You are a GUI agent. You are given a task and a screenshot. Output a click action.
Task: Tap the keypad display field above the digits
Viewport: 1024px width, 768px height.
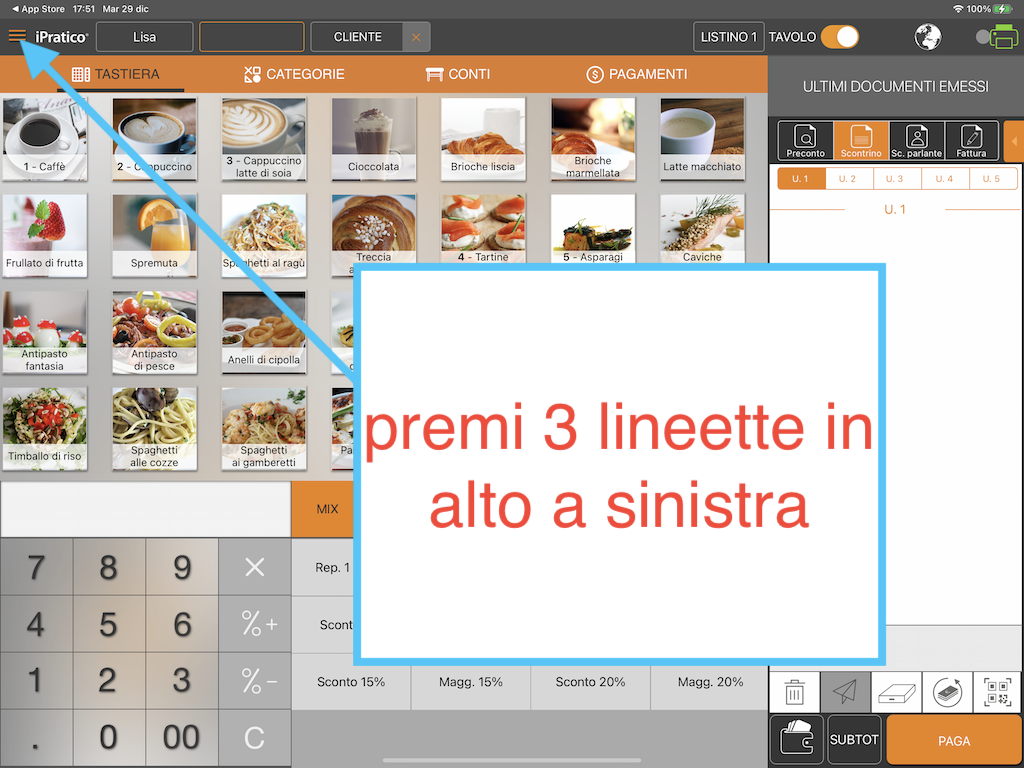point(146,509)
